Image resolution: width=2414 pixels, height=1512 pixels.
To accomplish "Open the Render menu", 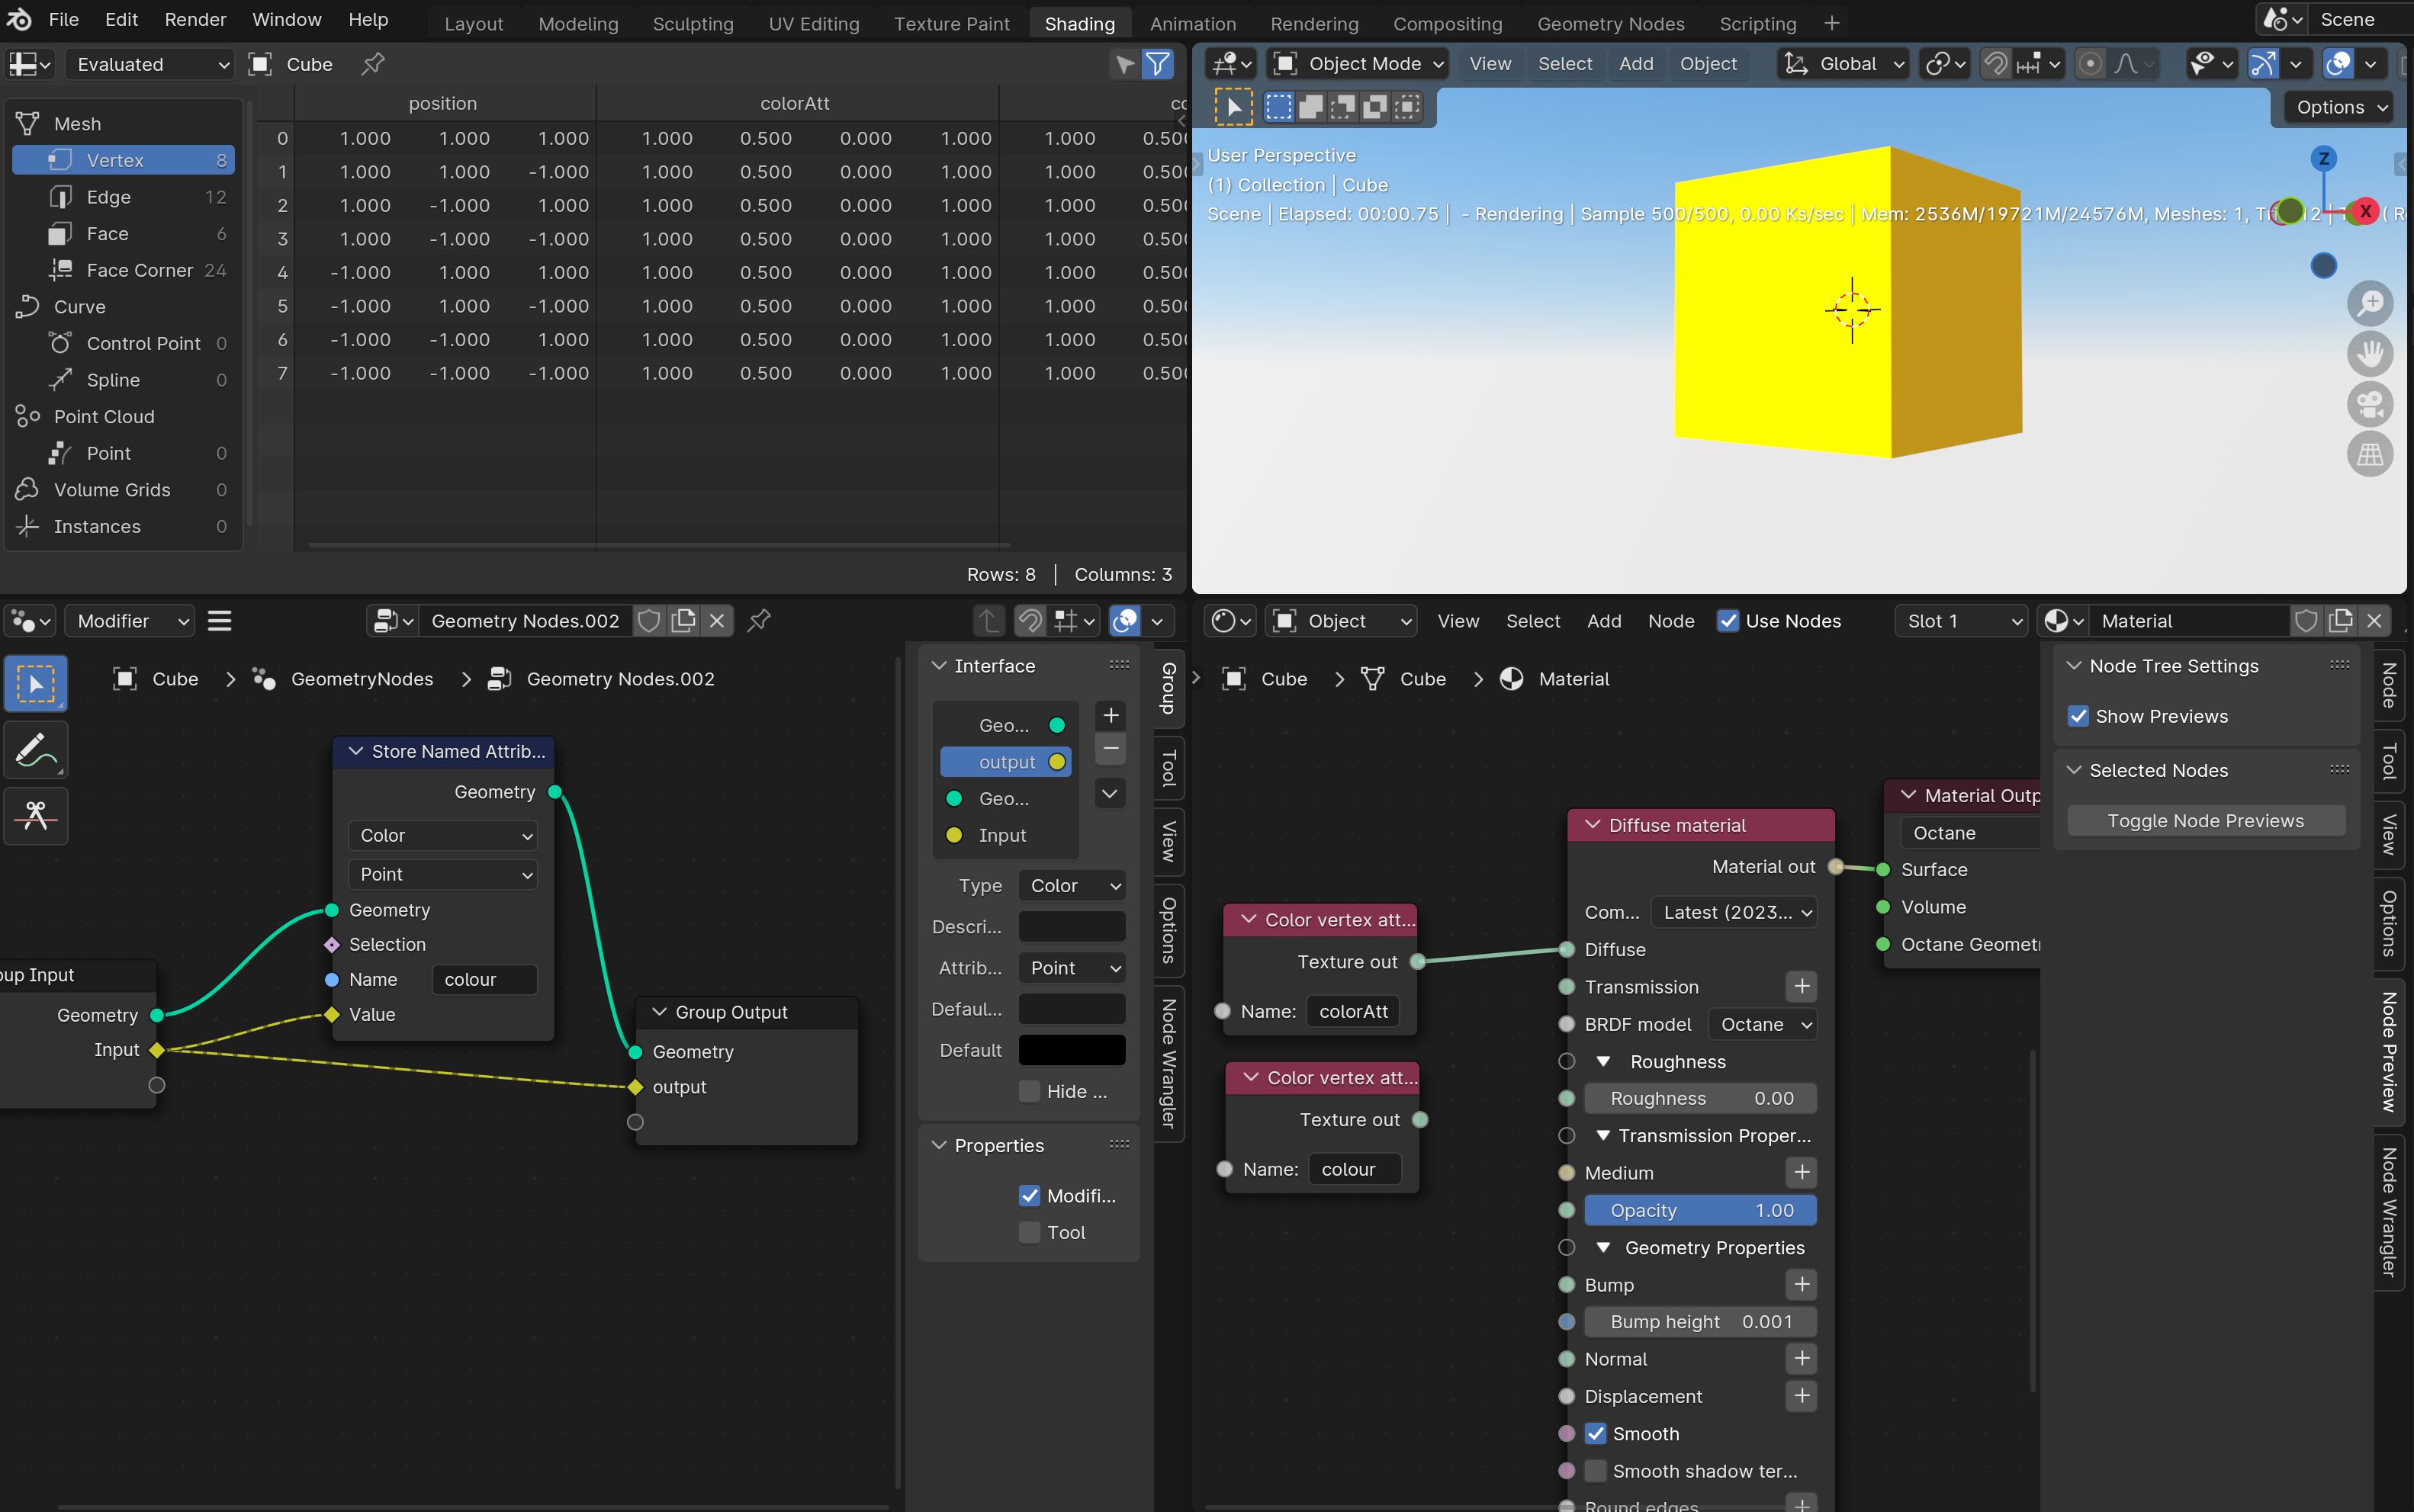I will pos(195,19).
